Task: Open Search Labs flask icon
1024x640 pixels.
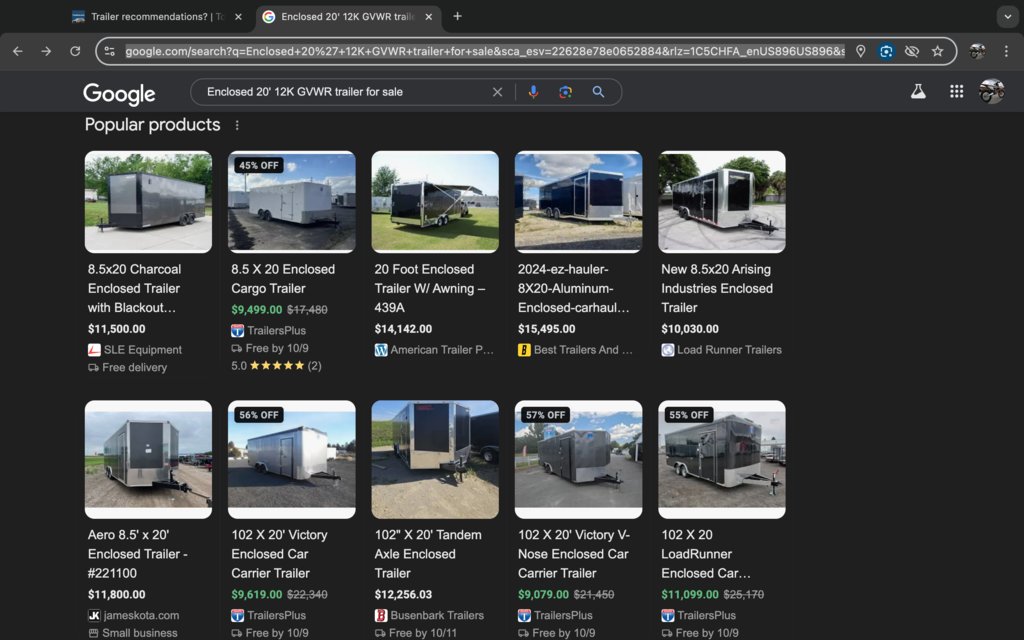Action: 918,92
